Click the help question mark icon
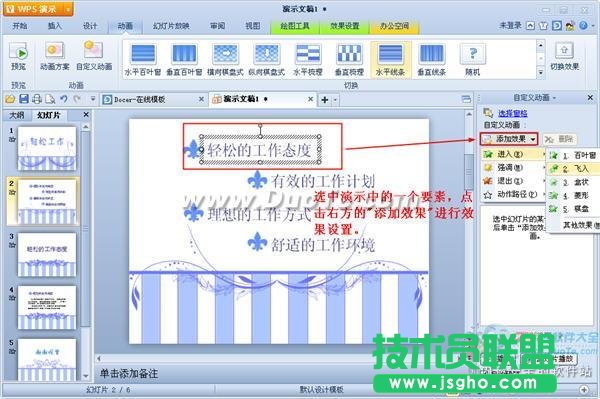 click(x=583, y=26)
